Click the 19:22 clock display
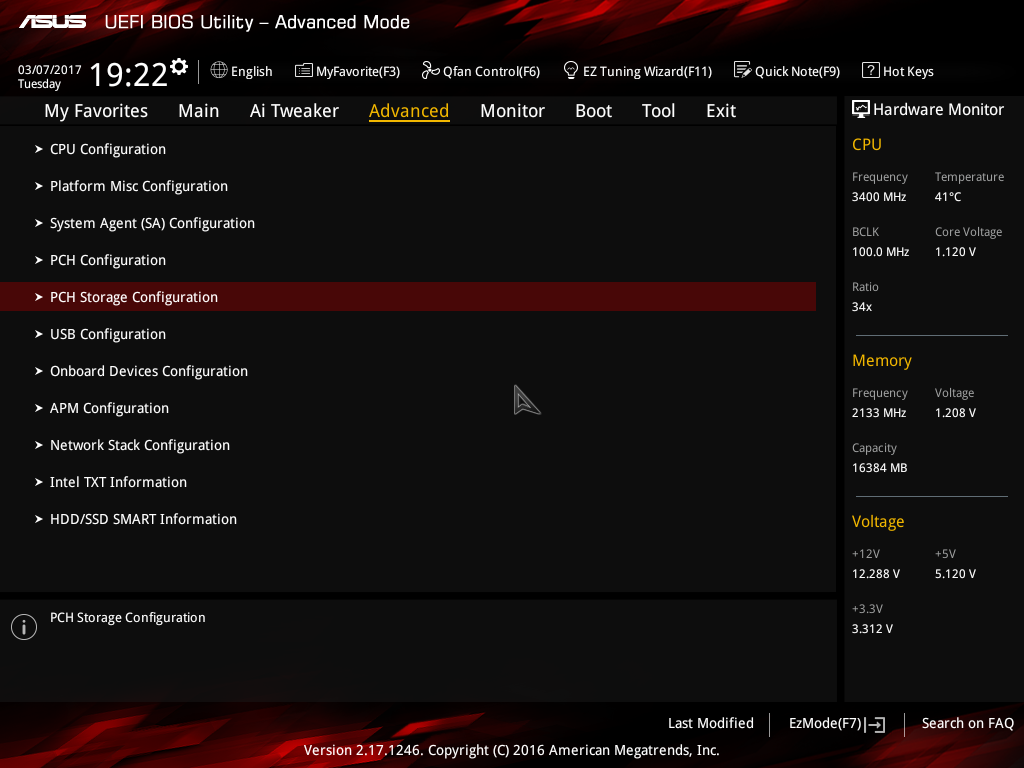Screen dimensions: 1024x768 pos(128,74)
